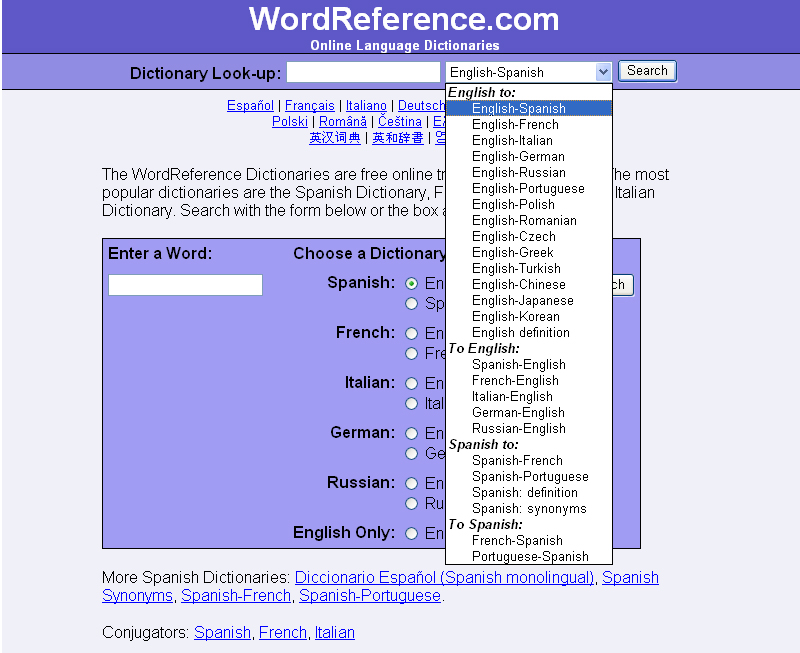This screenshot has height=653, width=800.
Task: Open the Čeština language link
Action: (x=400, y=121)
